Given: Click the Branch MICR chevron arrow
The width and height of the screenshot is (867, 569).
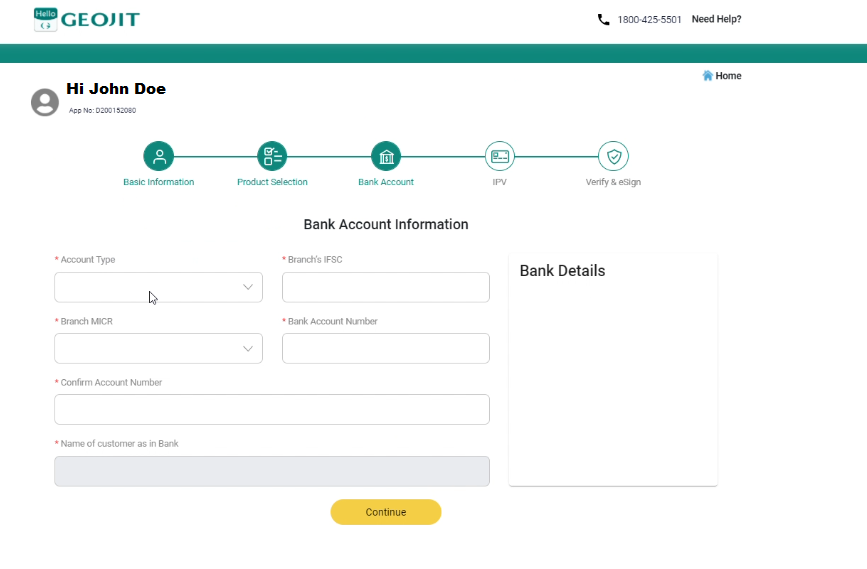Looking at the screenshot, I should 248,349.
